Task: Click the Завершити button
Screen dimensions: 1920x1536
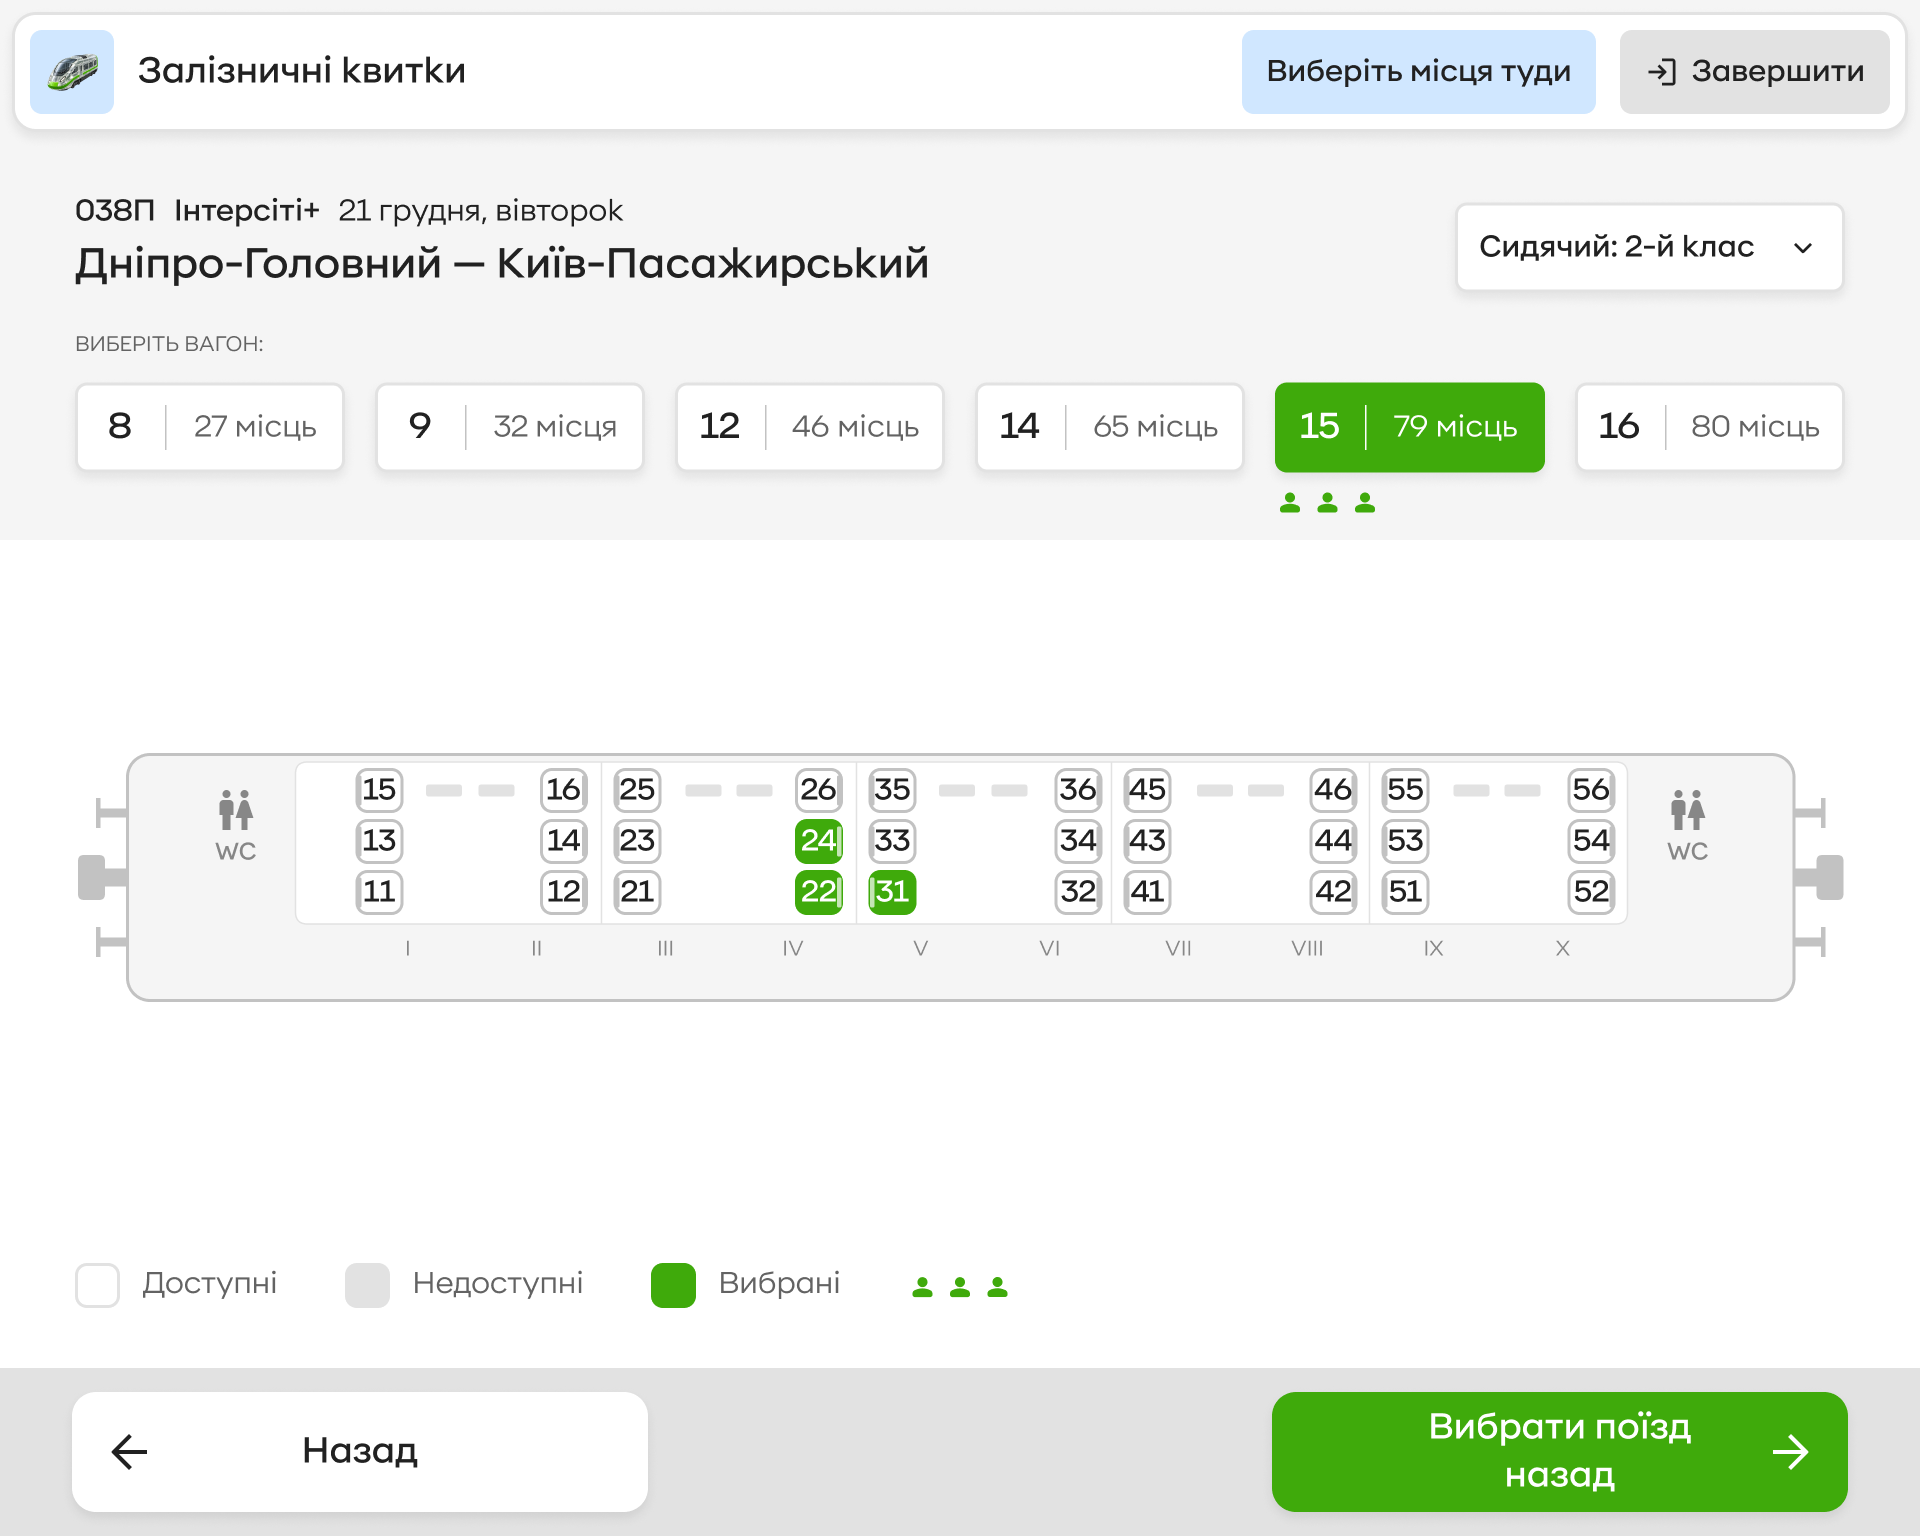Action: 1755,72
